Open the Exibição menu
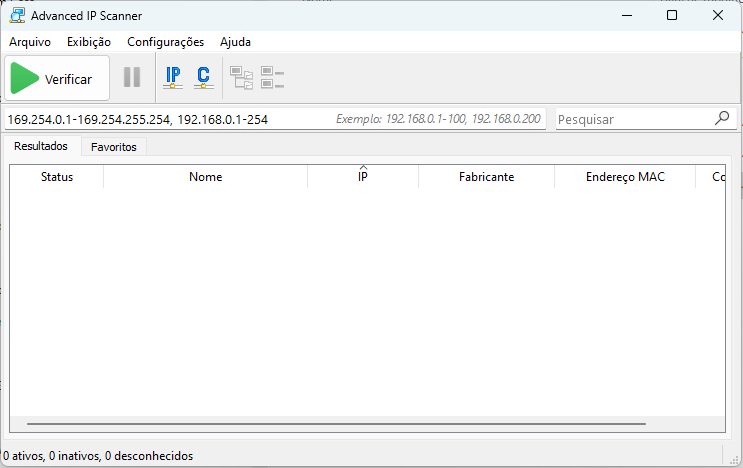 [89, 42]
